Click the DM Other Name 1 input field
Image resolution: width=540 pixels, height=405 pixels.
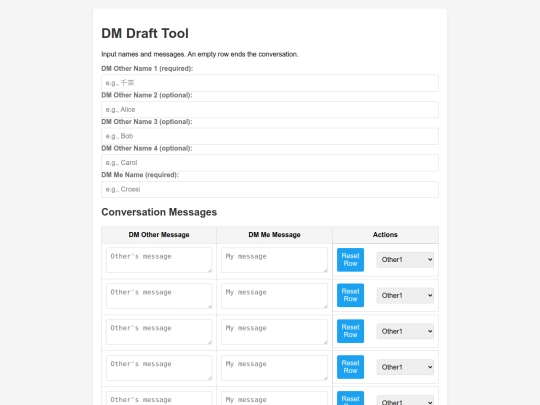(270, 83)
